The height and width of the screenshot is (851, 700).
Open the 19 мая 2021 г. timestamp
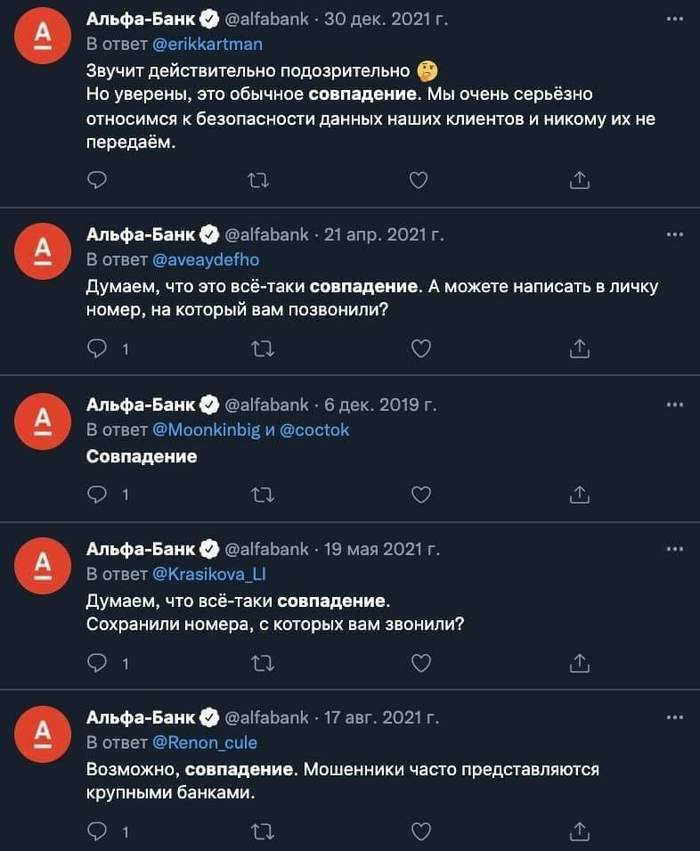[383, 549]
